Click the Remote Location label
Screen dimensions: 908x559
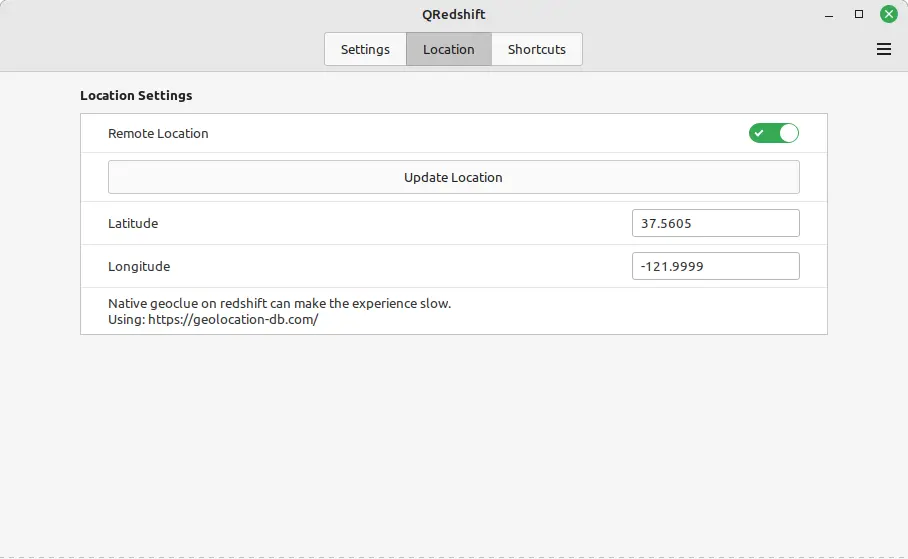coord(158,133)
